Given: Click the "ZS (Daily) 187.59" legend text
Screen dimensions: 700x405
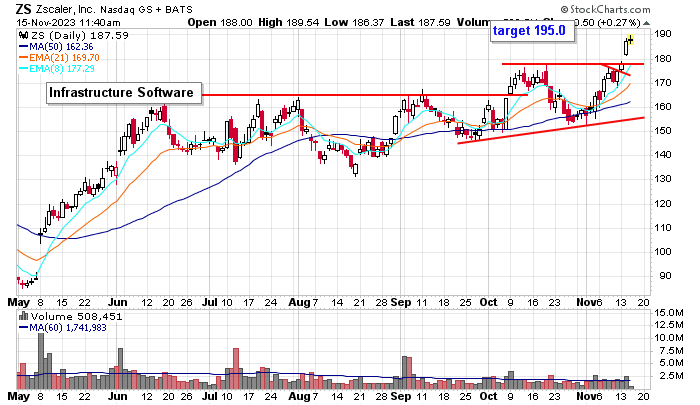Looking at the screenshot, I should coord(79,35).
